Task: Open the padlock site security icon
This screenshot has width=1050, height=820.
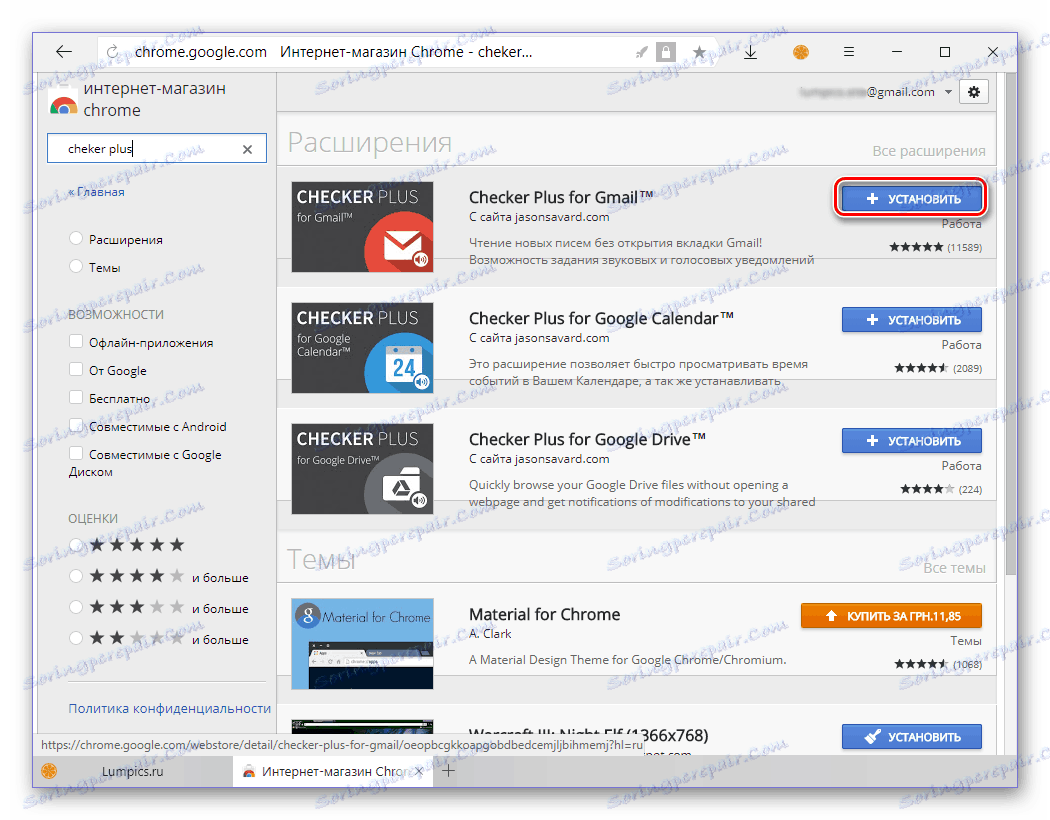Action: coord(666,52)
